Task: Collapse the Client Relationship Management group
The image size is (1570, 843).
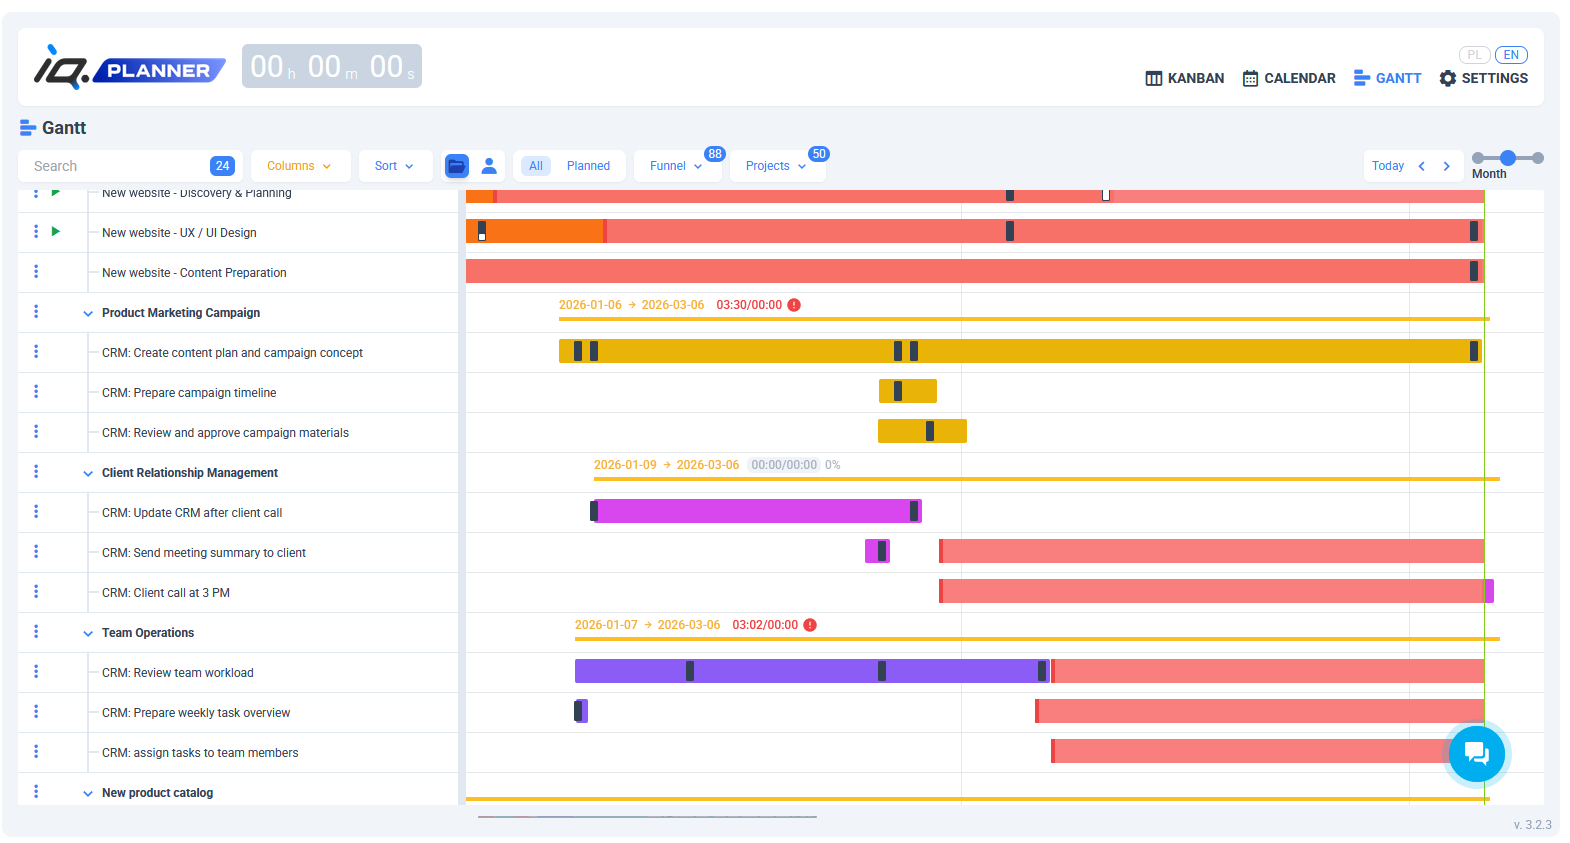Action: tap(88, 473)
